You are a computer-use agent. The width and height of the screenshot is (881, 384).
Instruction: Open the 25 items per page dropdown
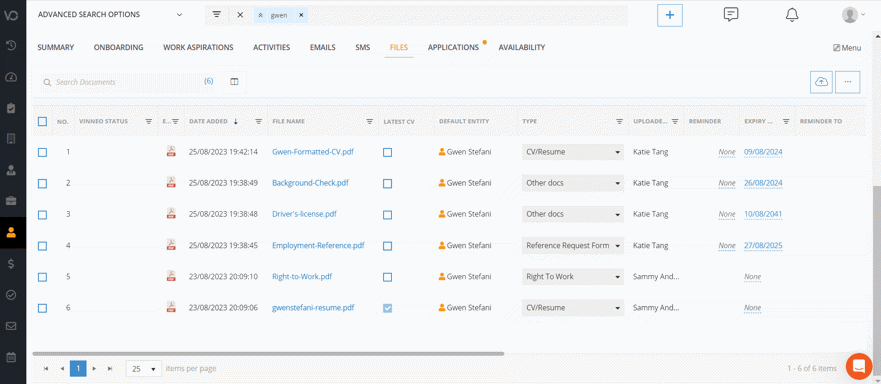(144, 369)
